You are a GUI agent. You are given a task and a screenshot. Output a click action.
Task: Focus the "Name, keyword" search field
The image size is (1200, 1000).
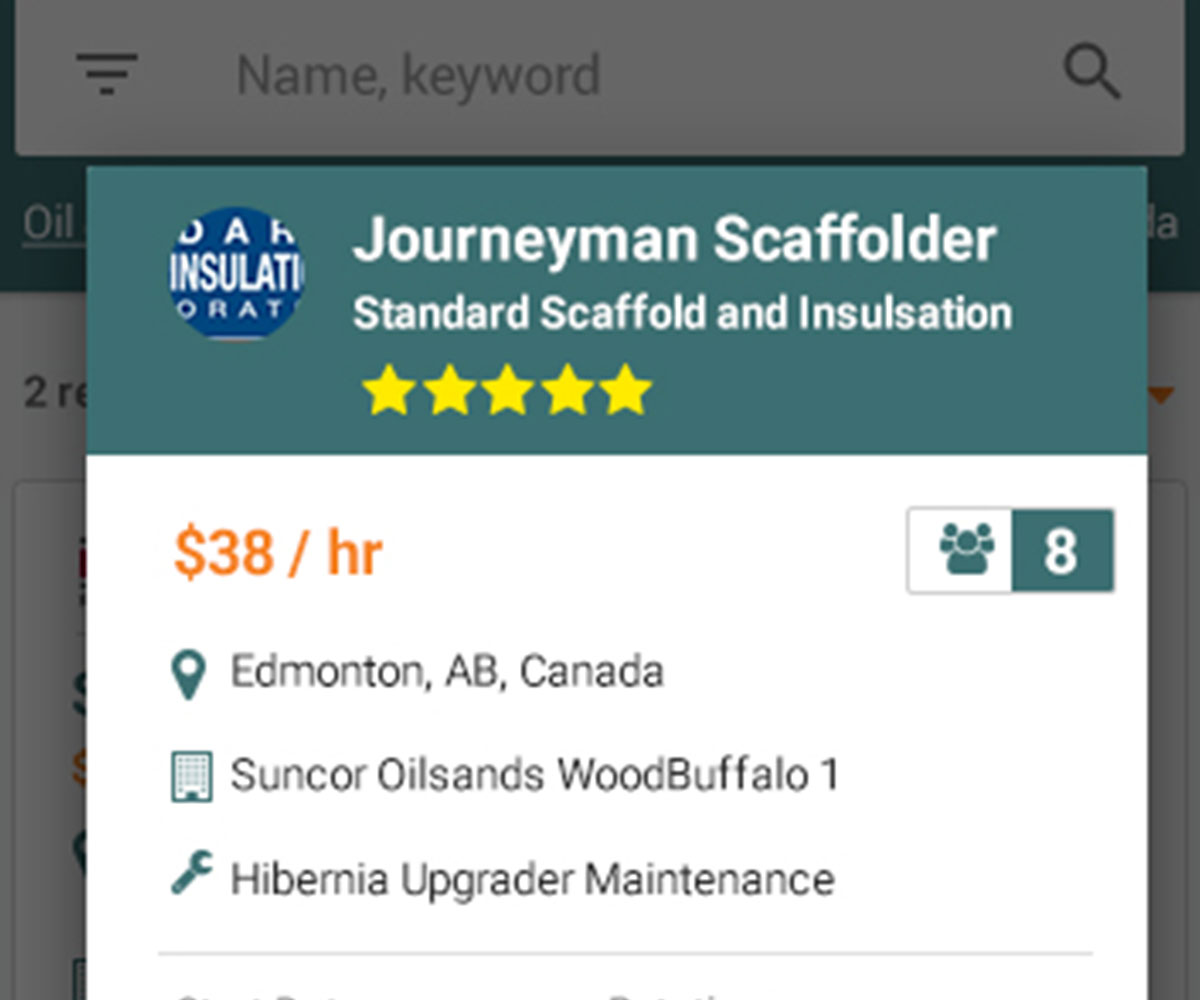(600, 76)
